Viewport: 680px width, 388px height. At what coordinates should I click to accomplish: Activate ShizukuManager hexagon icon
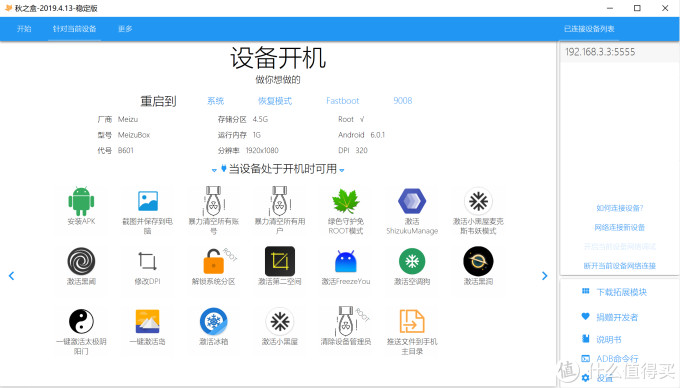tap(412, 201)
